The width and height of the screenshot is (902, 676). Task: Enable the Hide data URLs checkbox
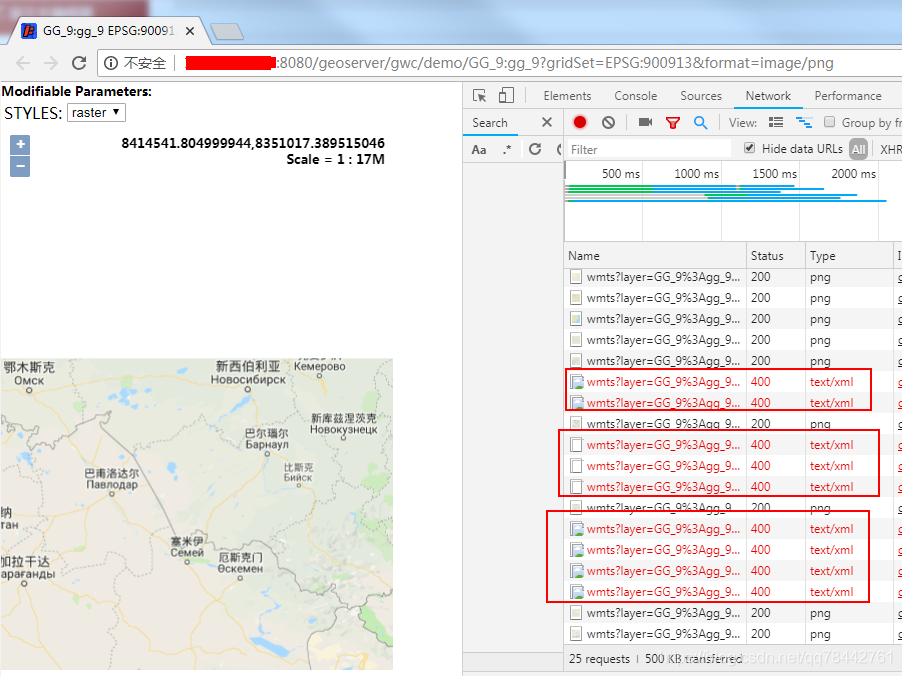click(749, 148)
